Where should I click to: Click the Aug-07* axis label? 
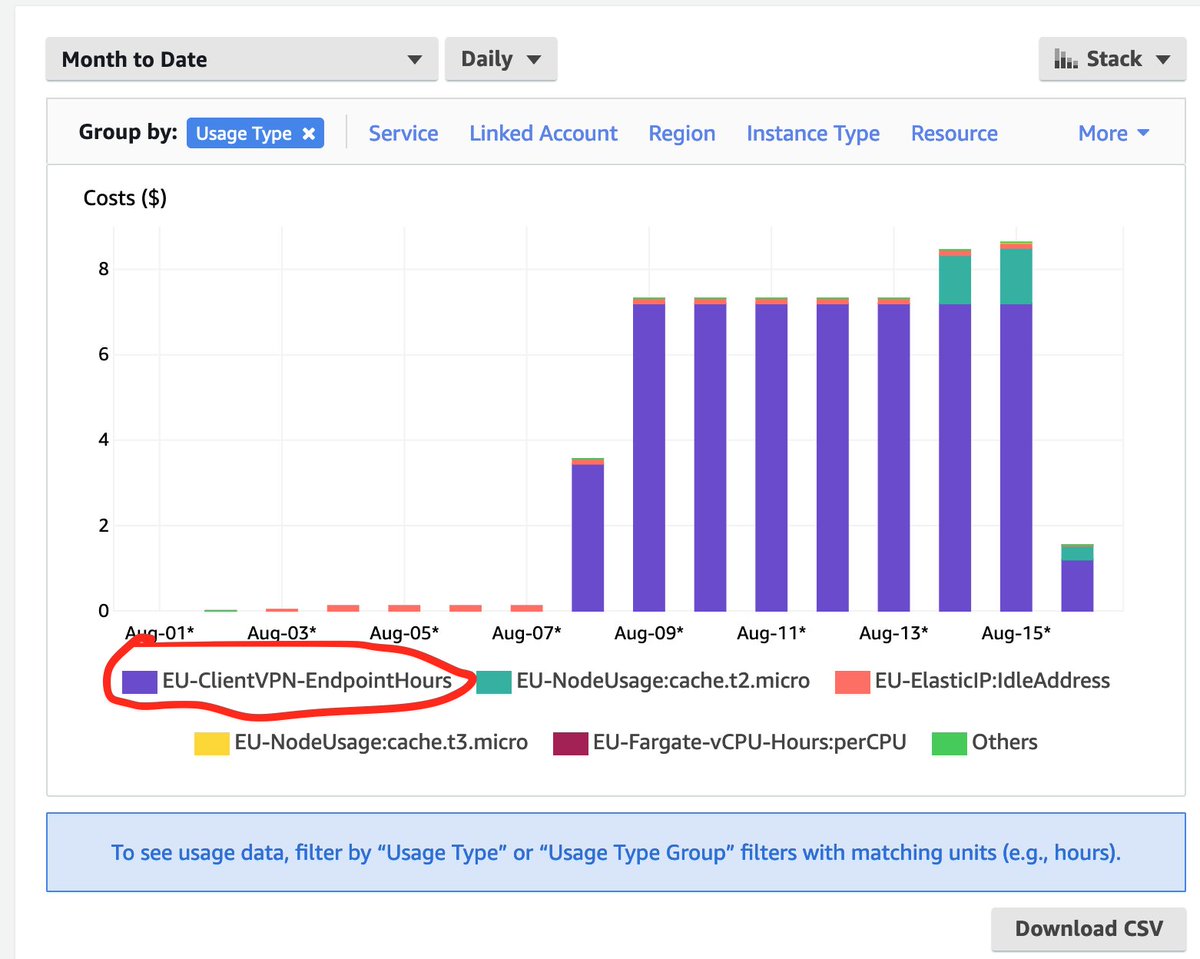[527, 633]
